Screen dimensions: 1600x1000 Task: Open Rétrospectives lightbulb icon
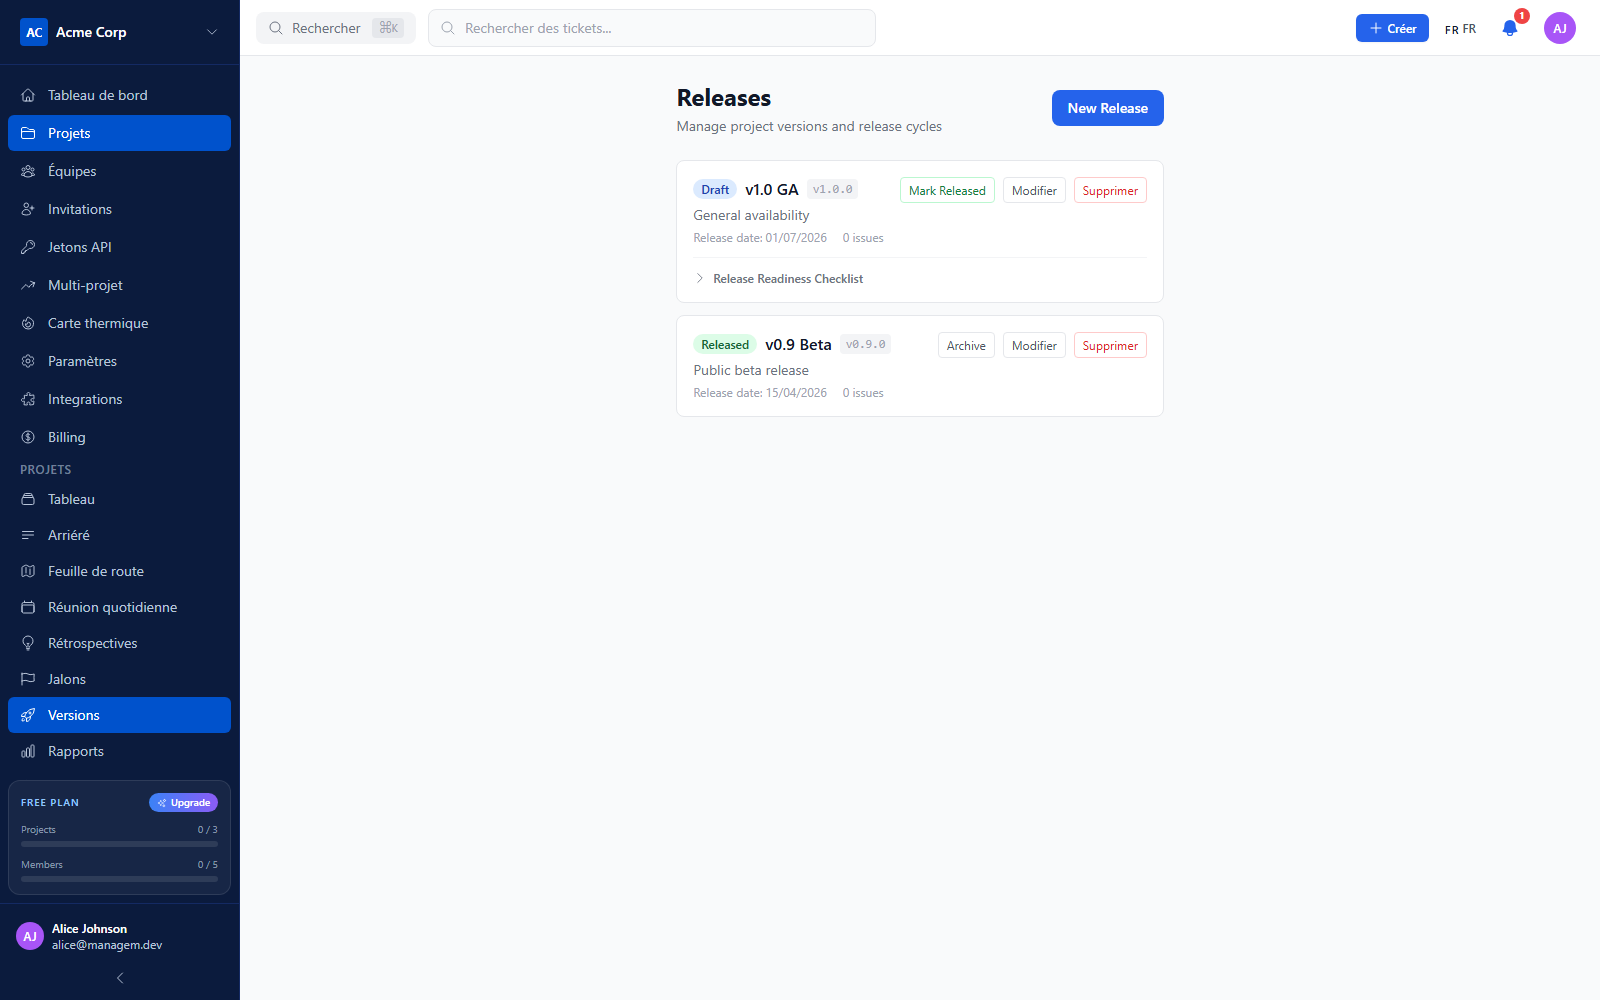(x=28, y=643)
